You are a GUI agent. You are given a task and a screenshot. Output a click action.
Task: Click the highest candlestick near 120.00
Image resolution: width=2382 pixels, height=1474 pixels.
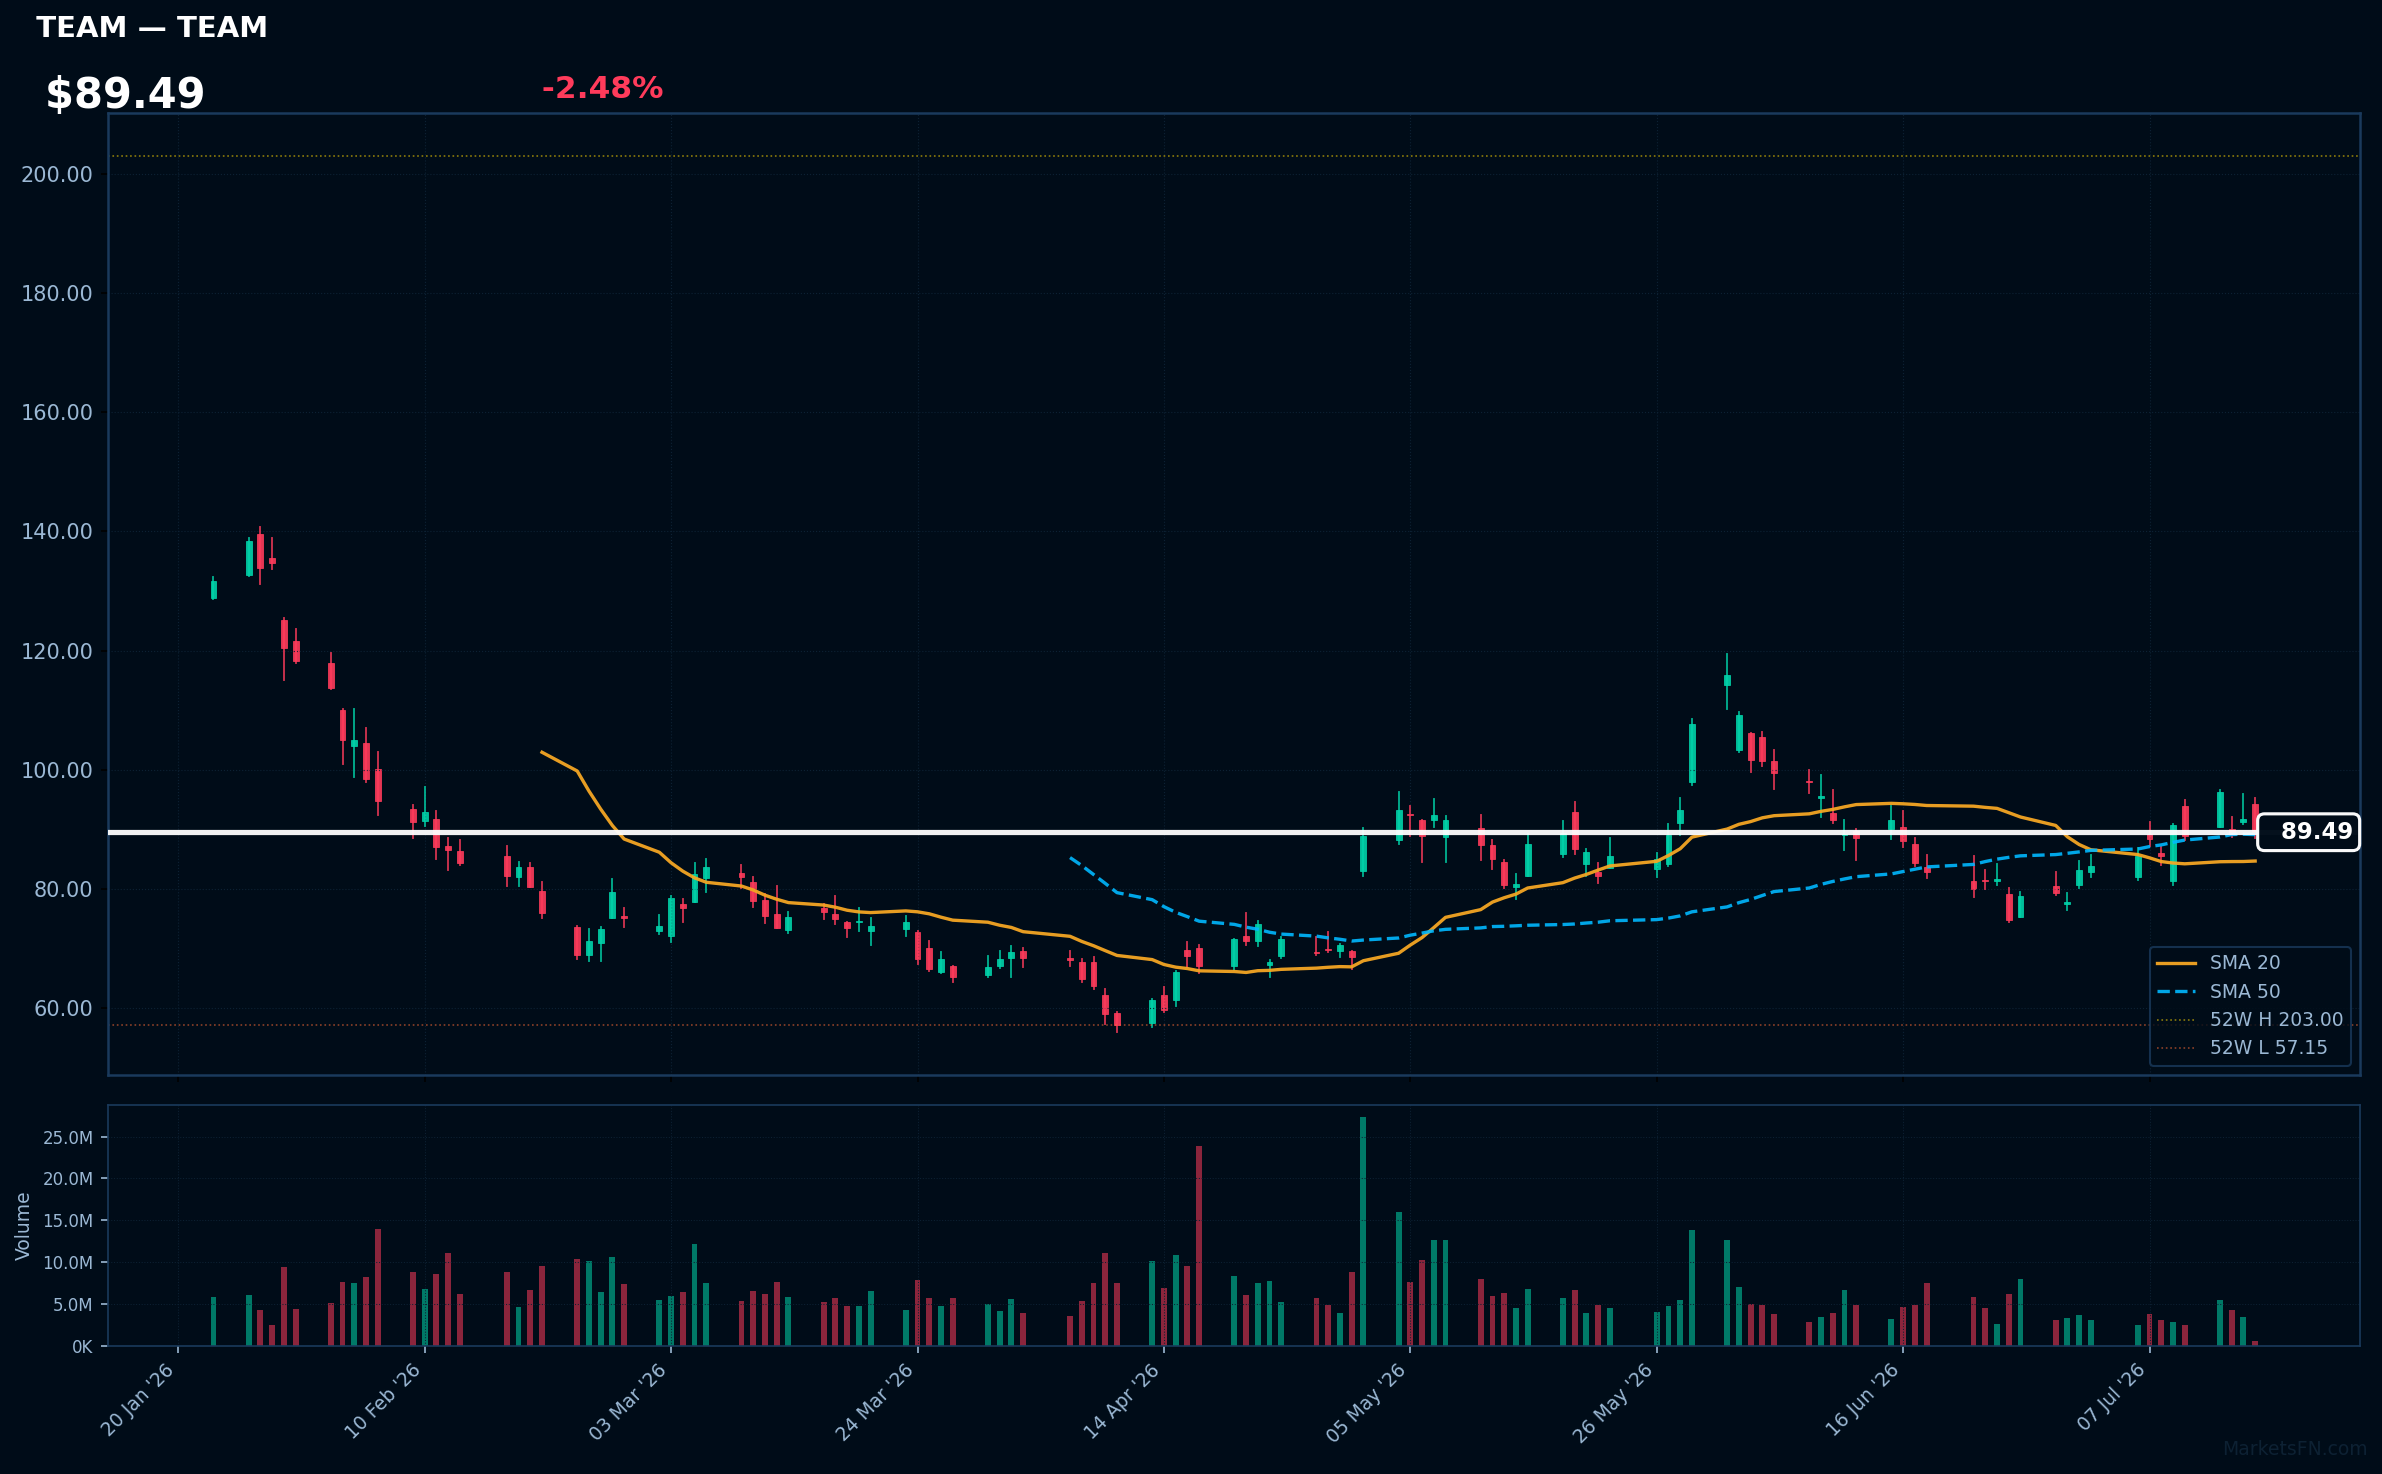pos(1727,681)
